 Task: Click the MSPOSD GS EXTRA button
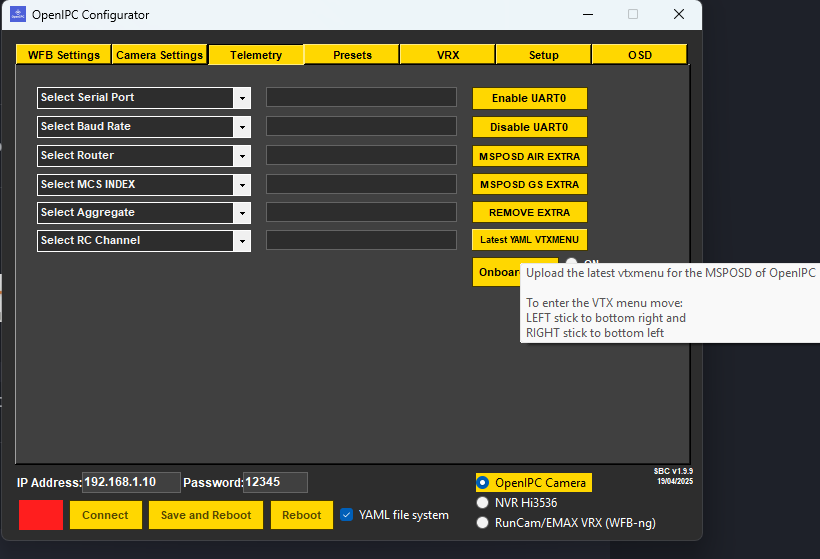[x=529, y=185]
